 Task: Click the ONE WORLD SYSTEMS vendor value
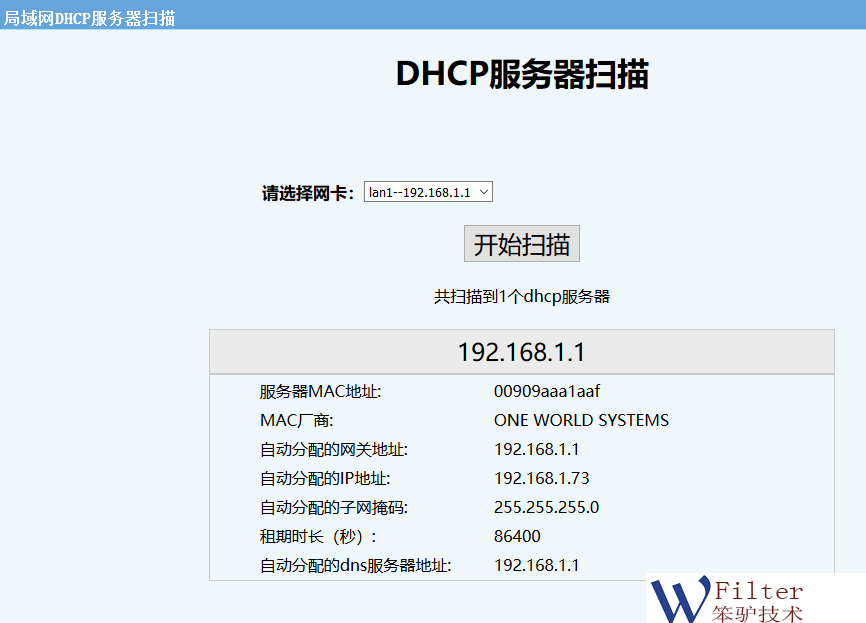[581, 420]
